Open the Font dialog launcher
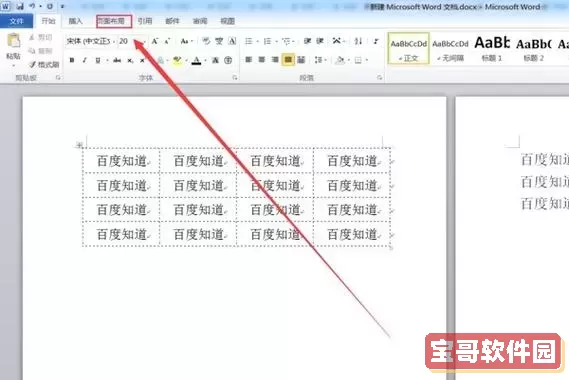Screen dimensions: 569x380 [x=234, y=78]
